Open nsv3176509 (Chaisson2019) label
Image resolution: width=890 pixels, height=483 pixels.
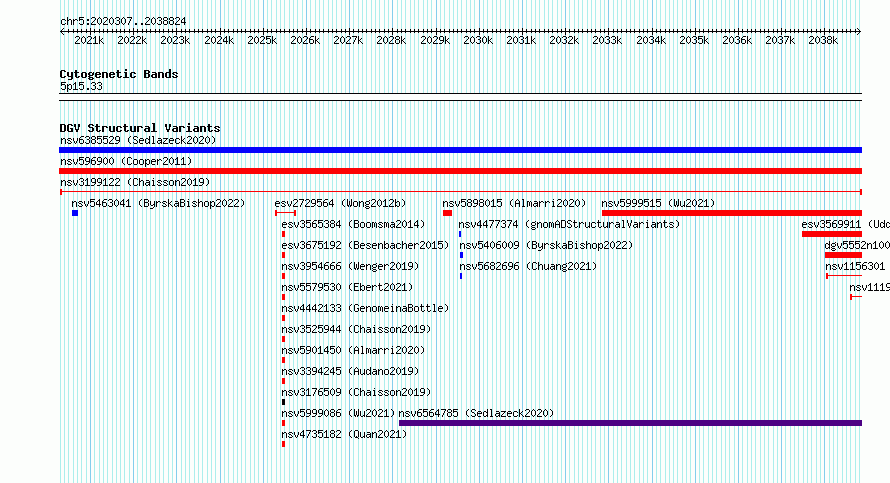(x=356, y=392)
